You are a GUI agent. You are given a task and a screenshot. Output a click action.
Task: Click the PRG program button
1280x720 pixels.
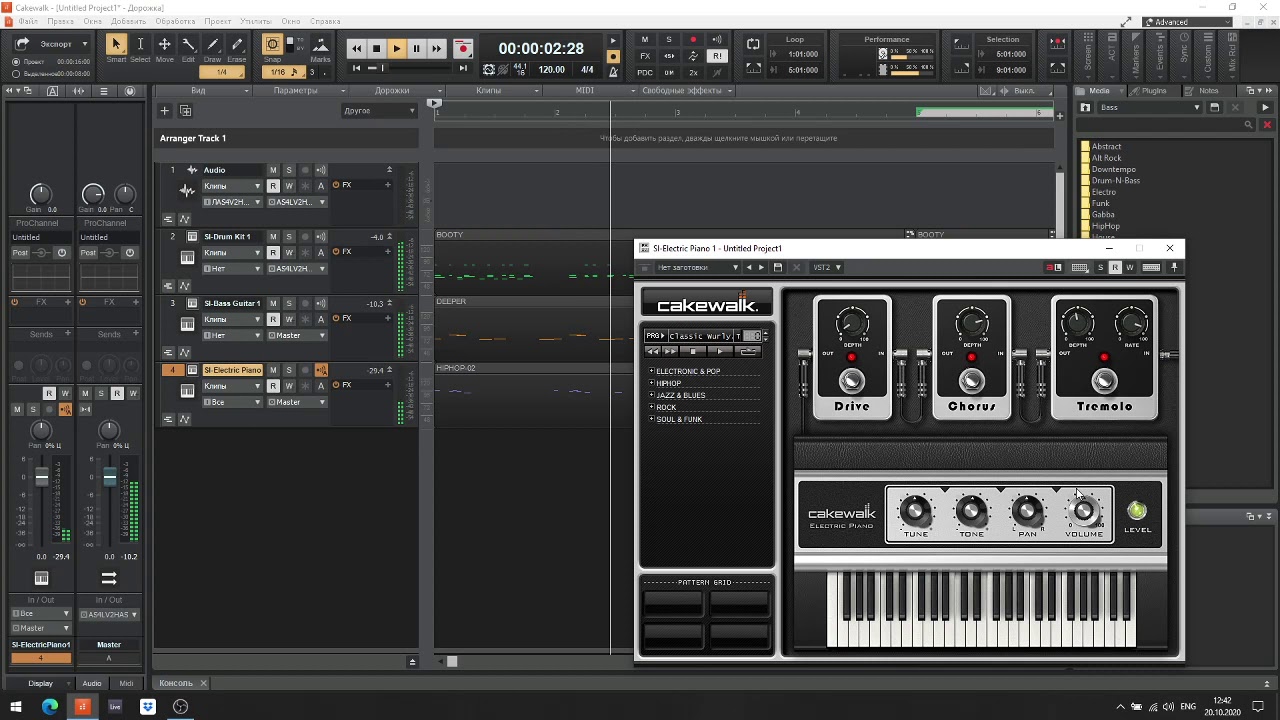tap(654, 336)
